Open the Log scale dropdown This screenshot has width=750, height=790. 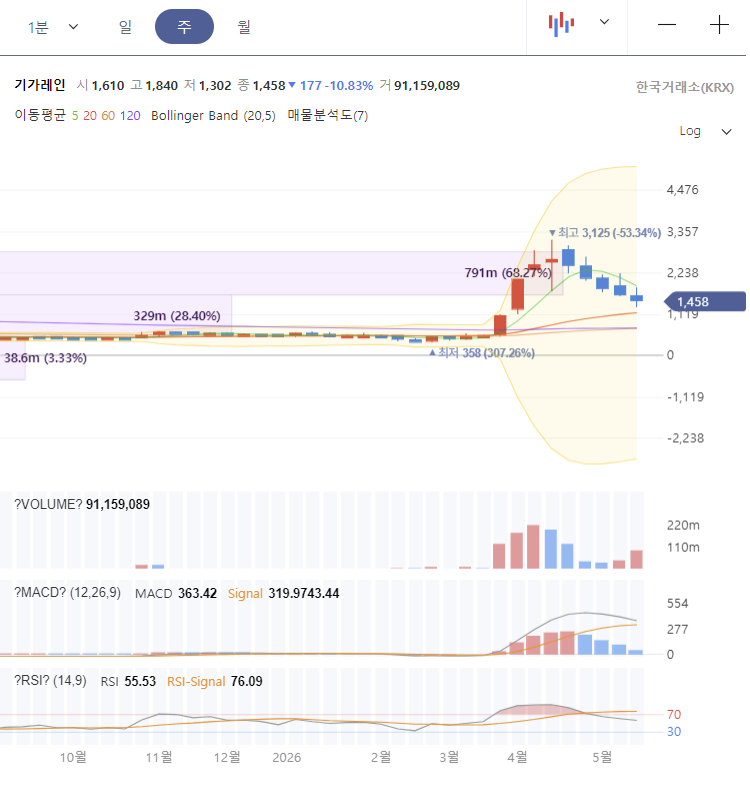(705, 131)
